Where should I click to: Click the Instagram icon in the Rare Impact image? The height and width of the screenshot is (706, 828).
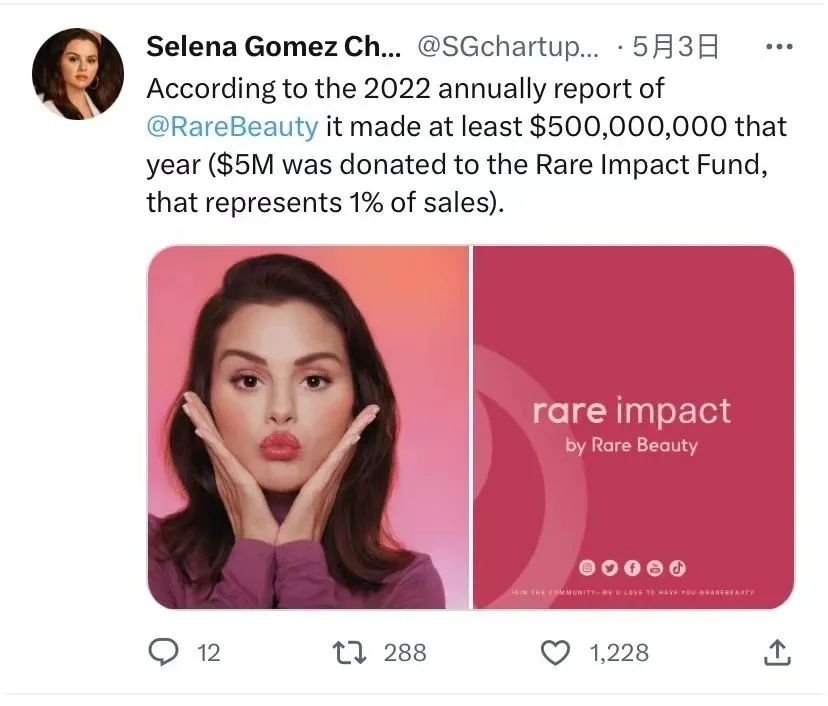[x=588, y=567]
